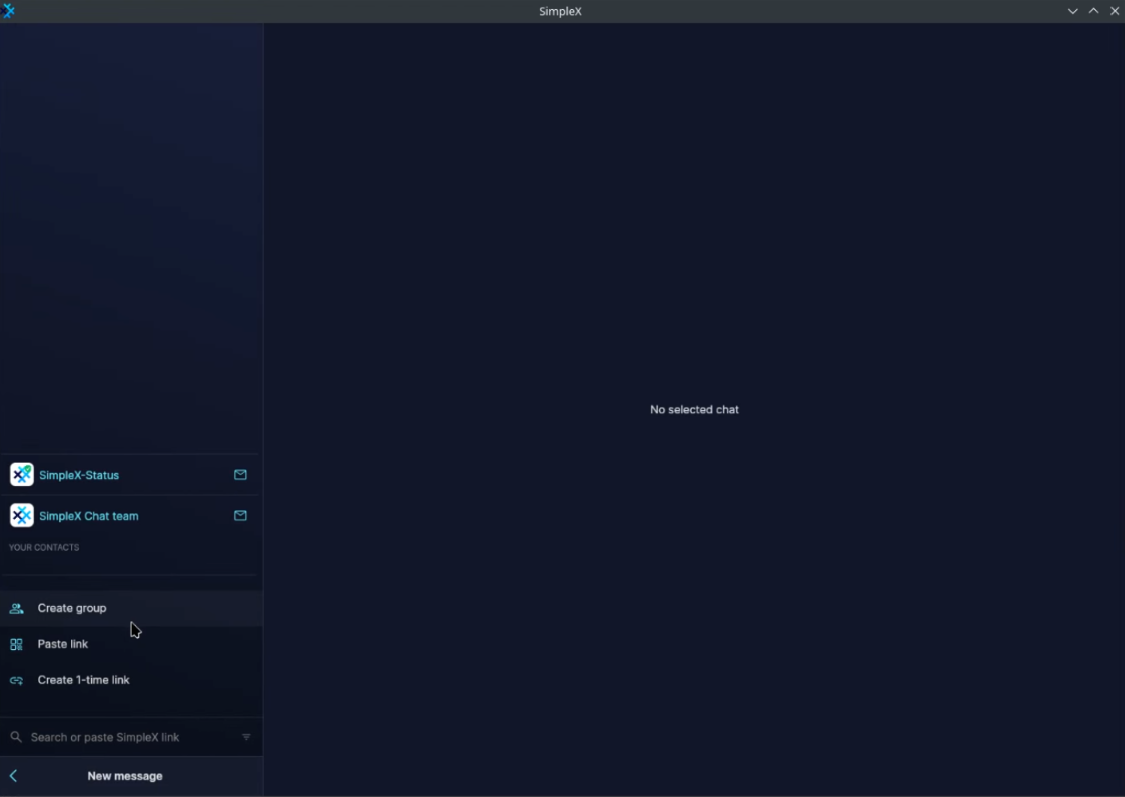The width and height of the screenshot is (1125, 797).
Task: Focus the Search or paste SimpleX link field
Action: tap(131, 737)
